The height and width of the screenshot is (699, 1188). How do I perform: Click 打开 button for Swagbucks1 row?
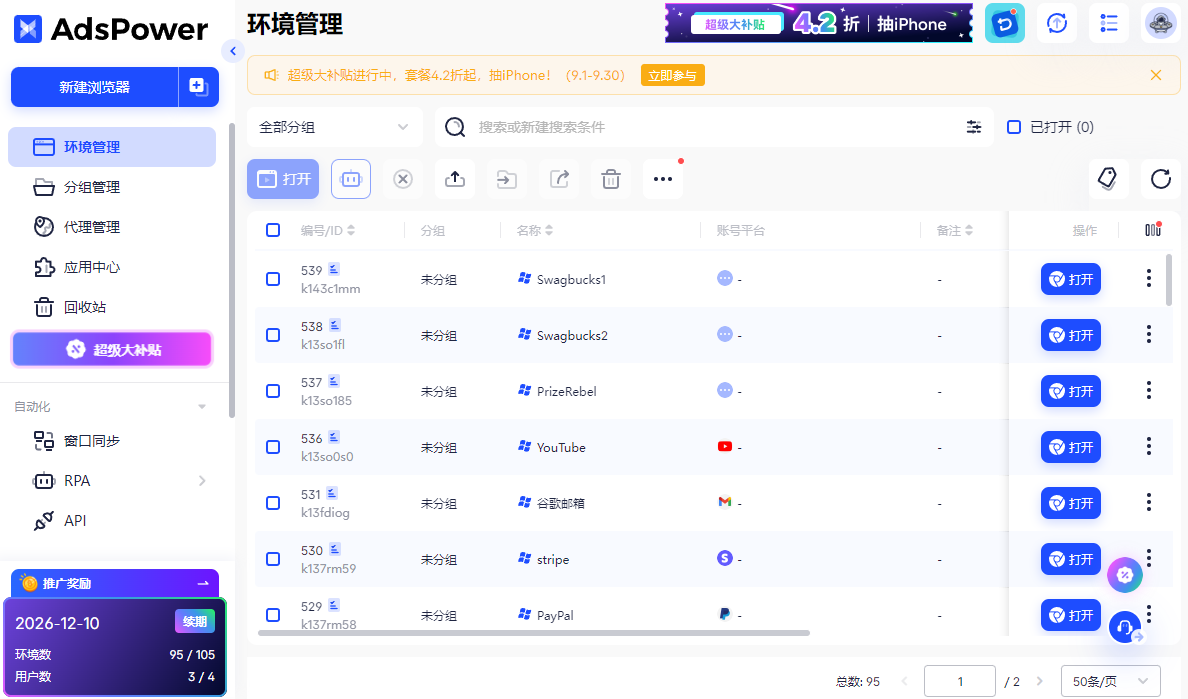click(x=1071, y=279)
